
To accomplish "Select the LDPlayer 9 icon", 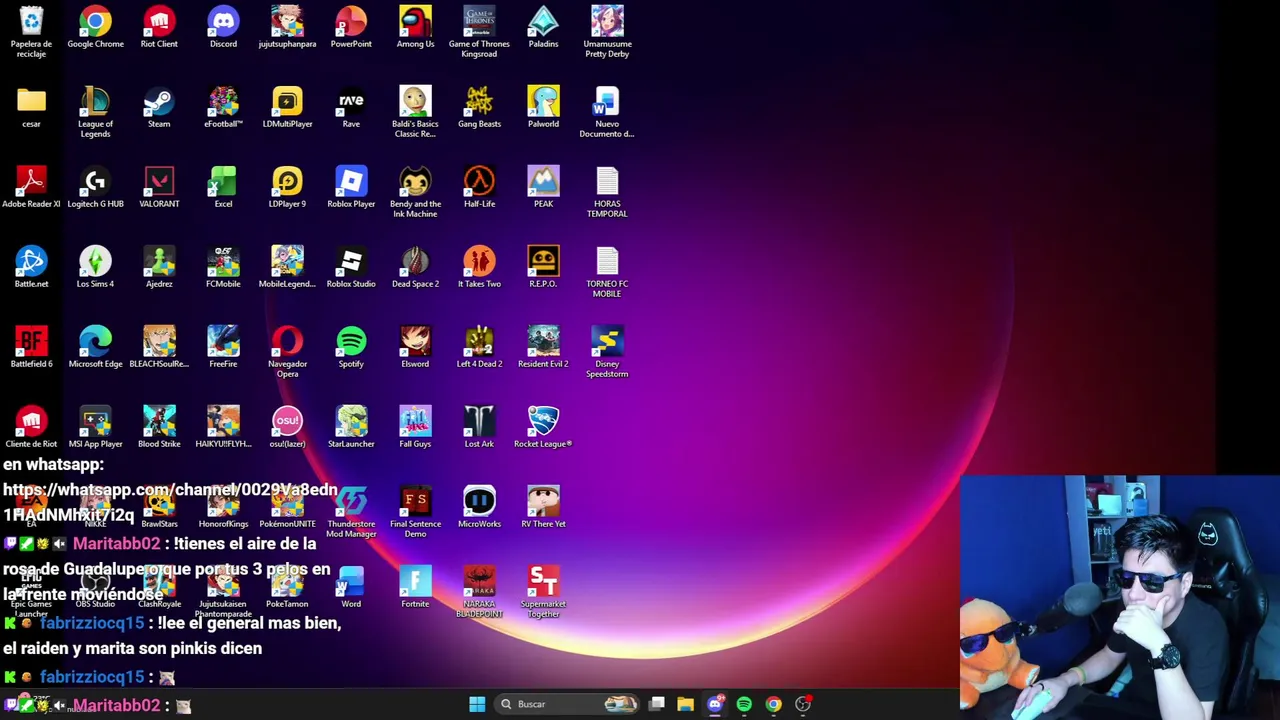I will 287,188.
